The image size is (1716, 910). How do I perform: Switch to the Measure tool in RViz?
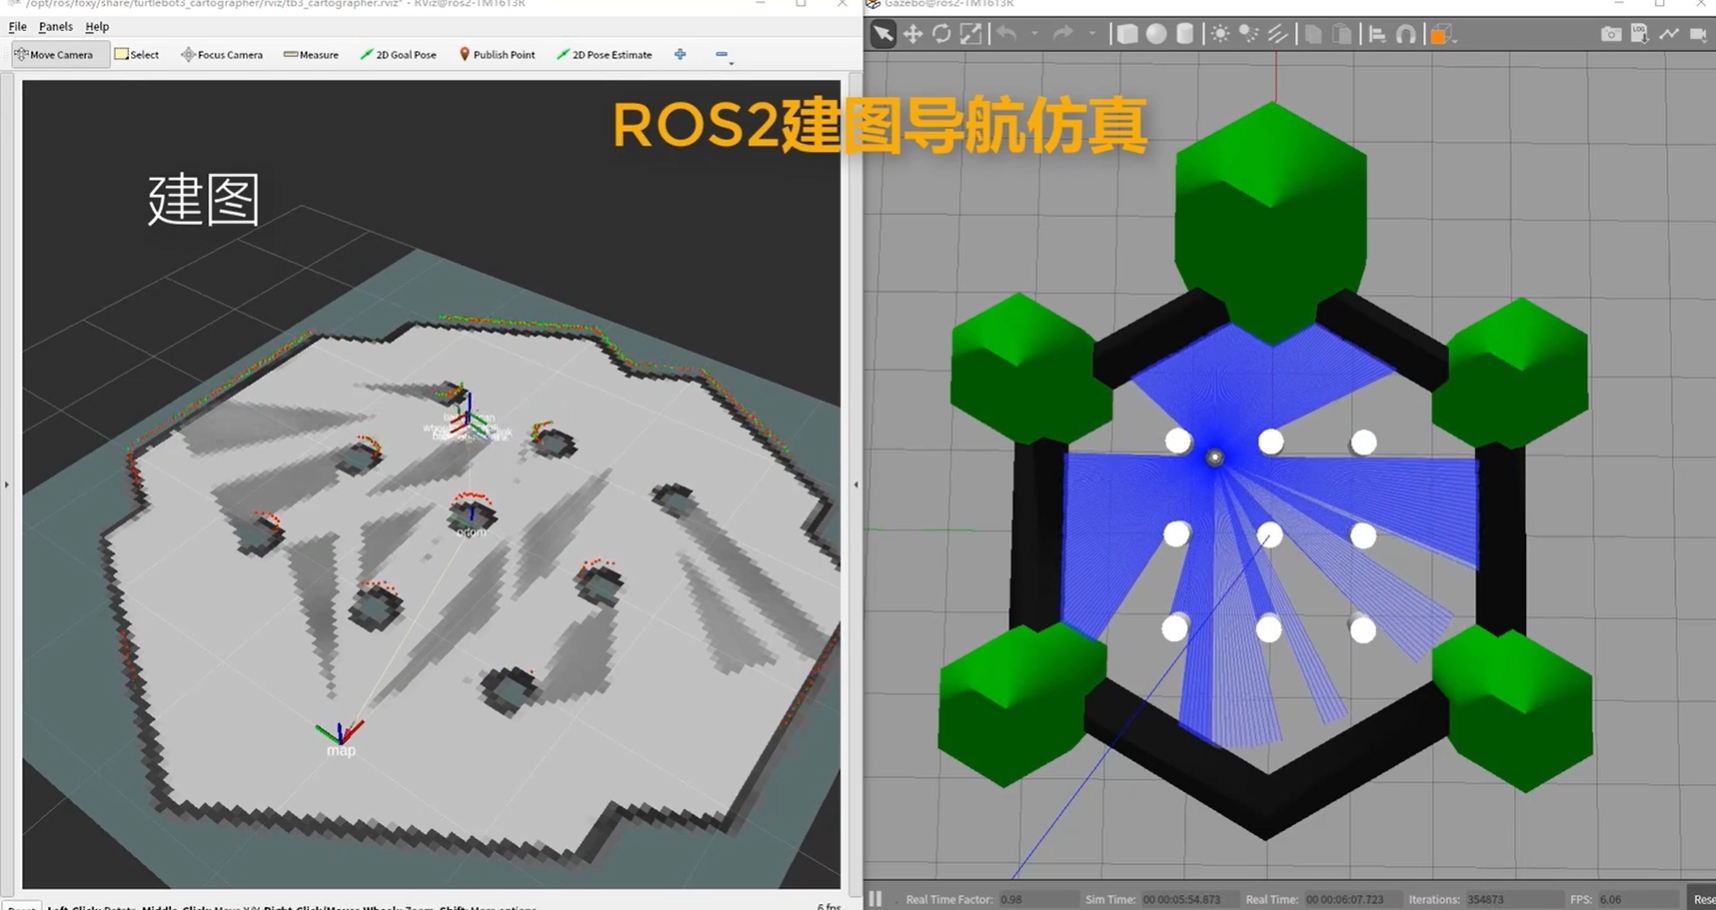[x=311, y=55]
